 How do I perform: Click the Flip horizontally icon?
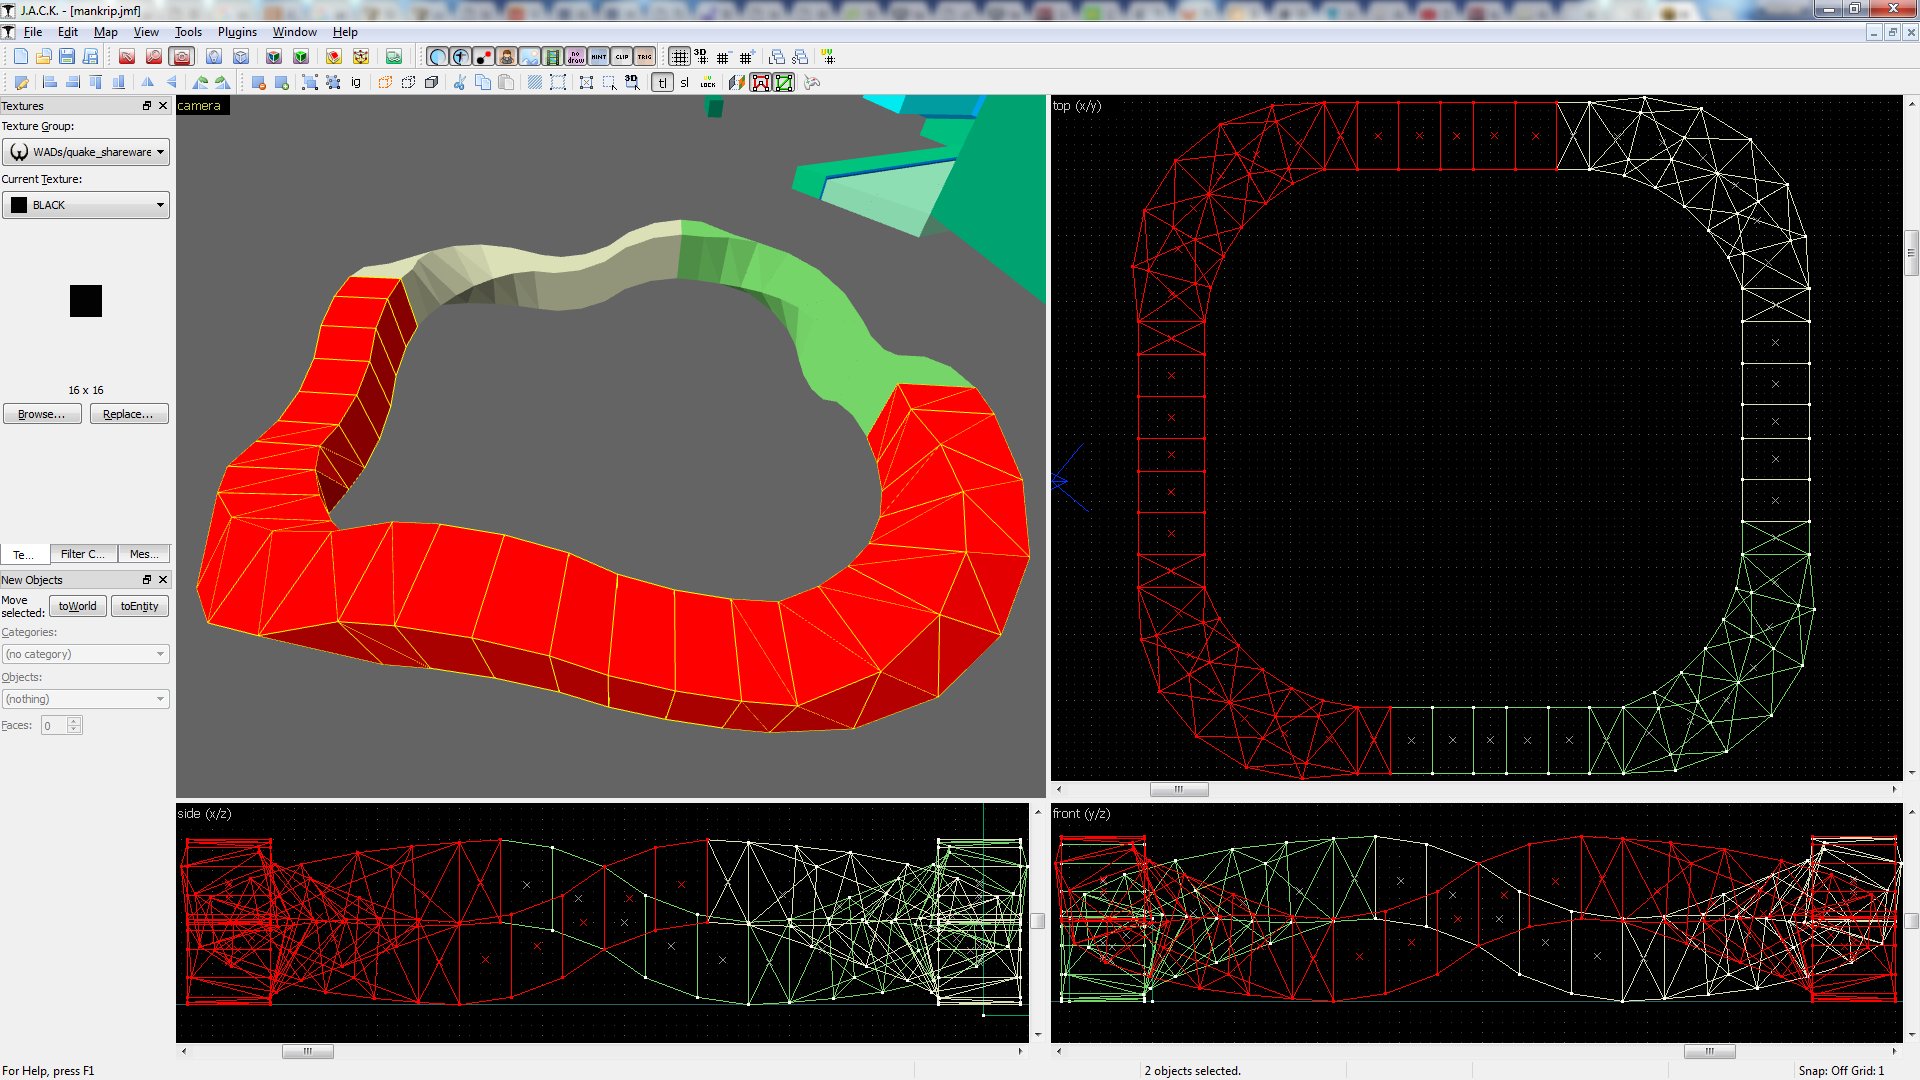coord(148,83)
